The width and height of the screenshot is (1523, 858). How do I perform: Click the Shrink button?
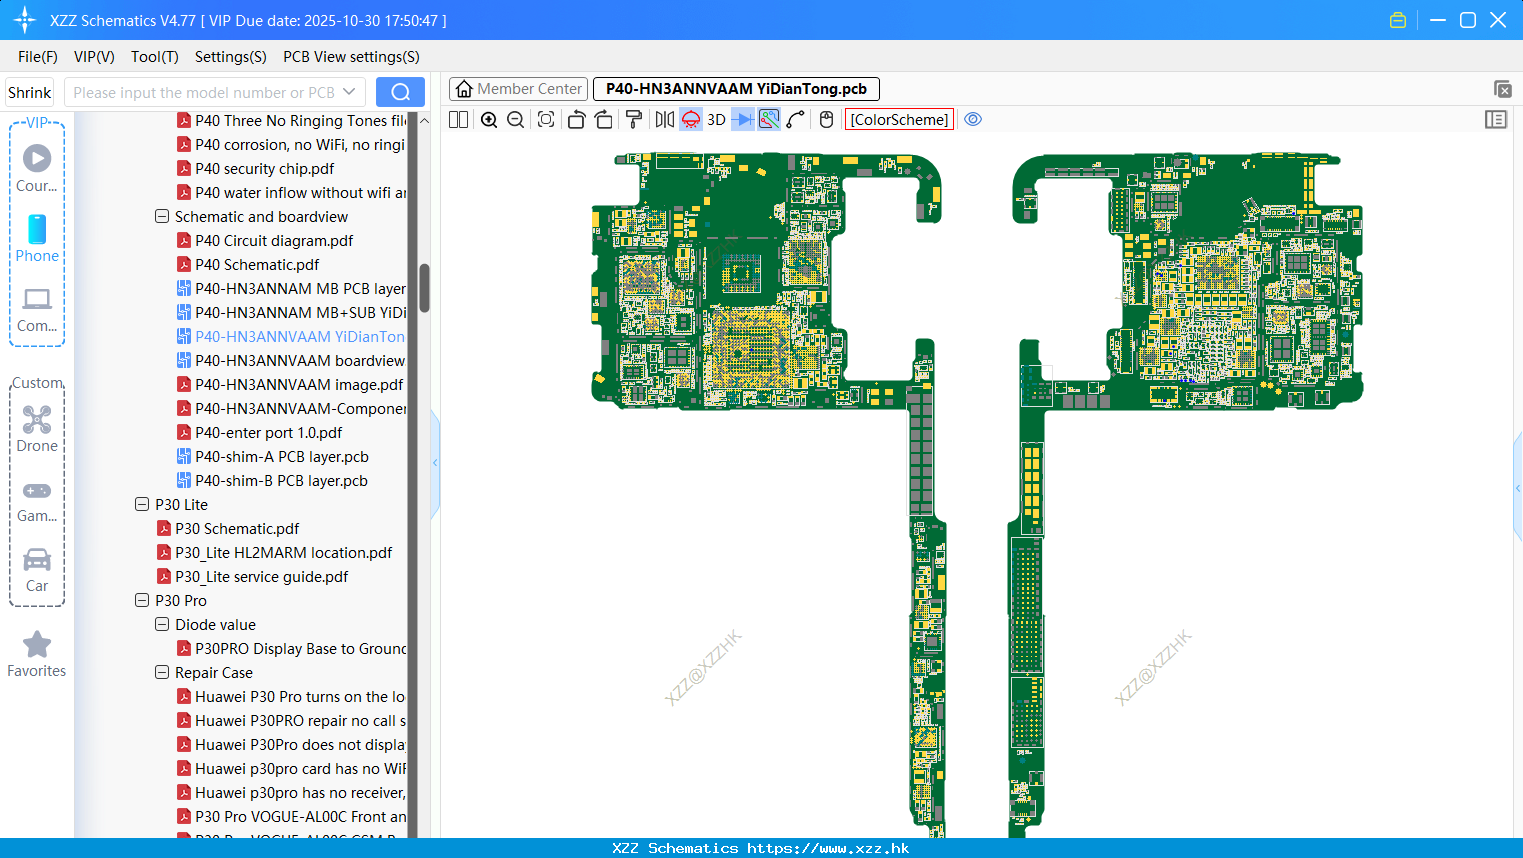(29, 92)
